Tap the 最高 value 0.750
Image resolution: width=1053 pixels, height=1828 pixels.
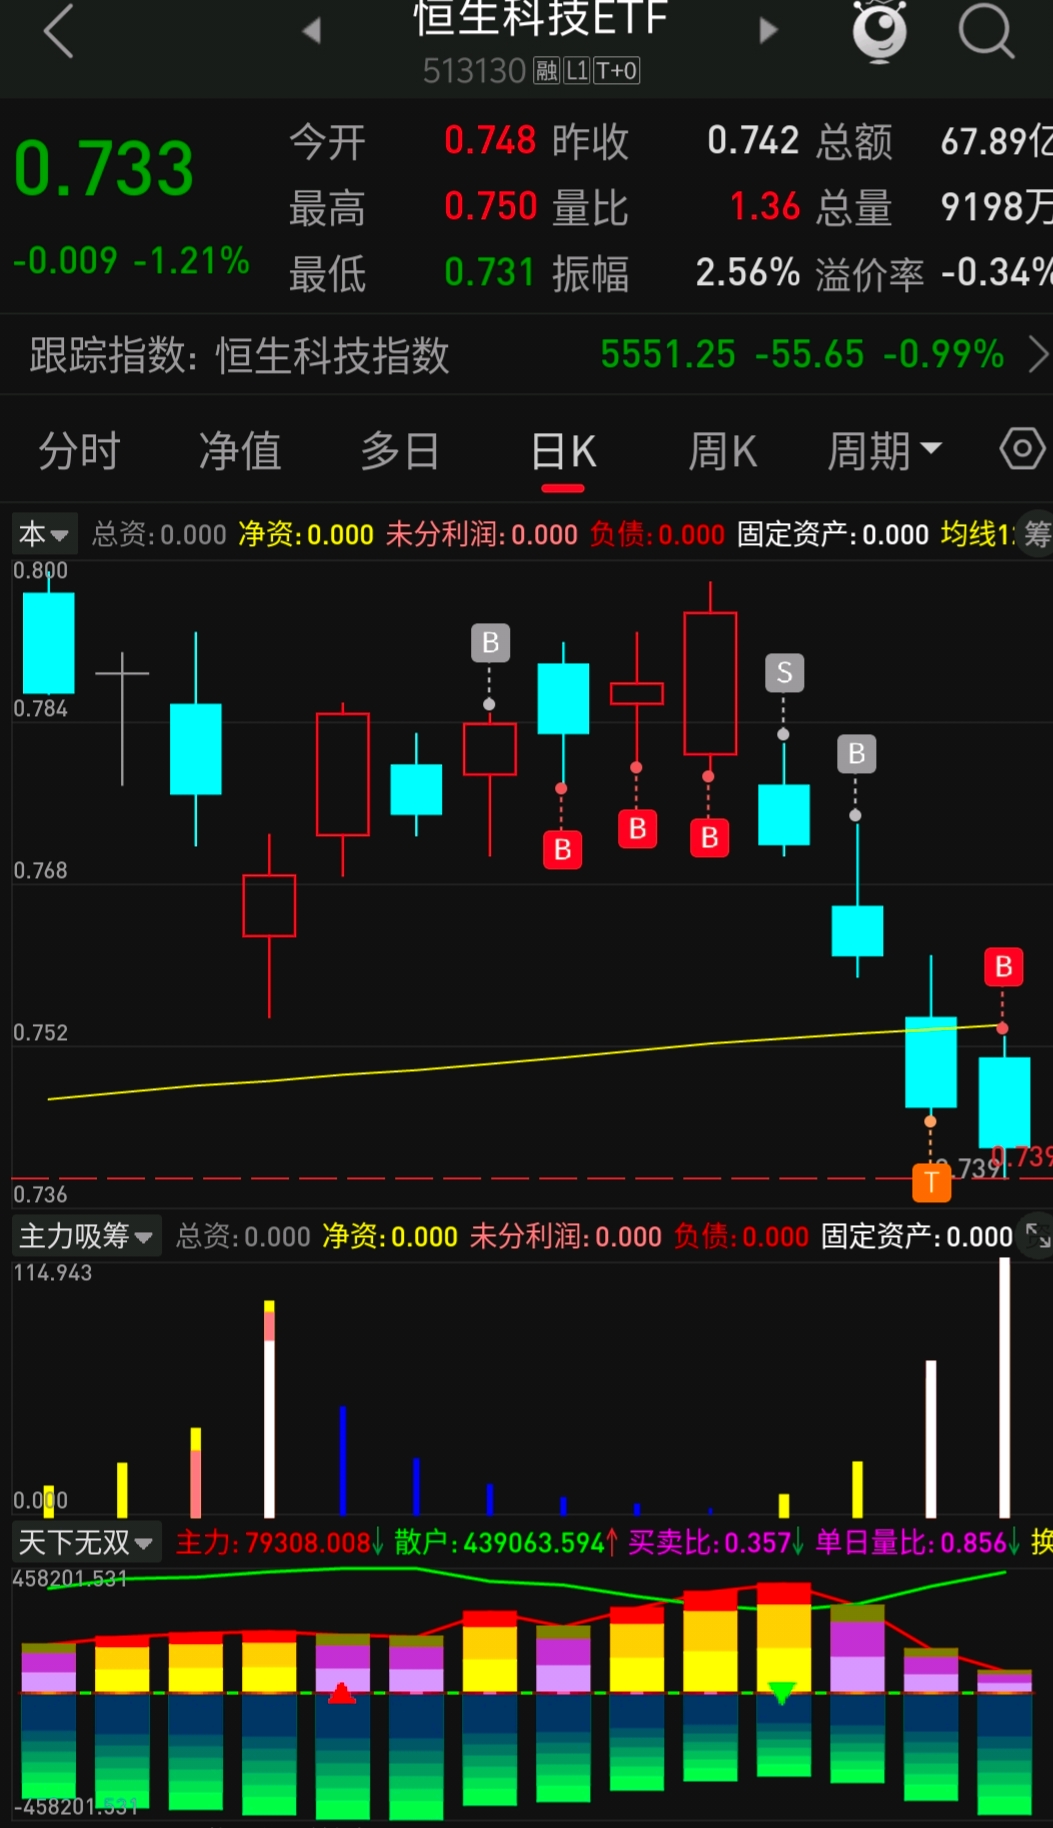tap(491, 206)
